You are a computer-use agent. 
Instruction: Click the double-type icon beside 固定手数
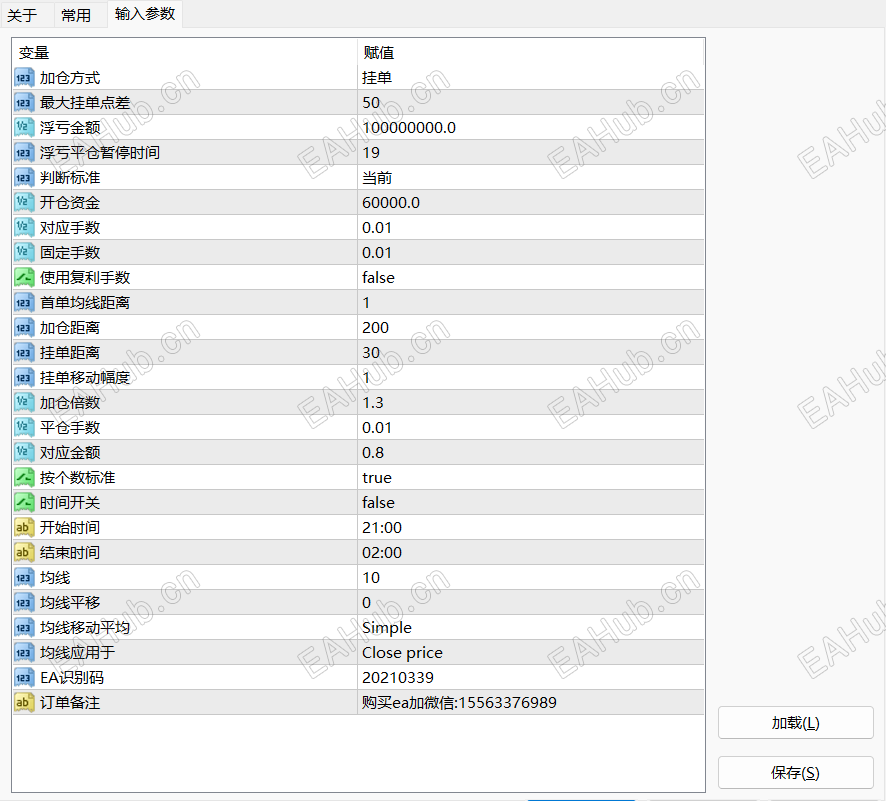[24, 252]
